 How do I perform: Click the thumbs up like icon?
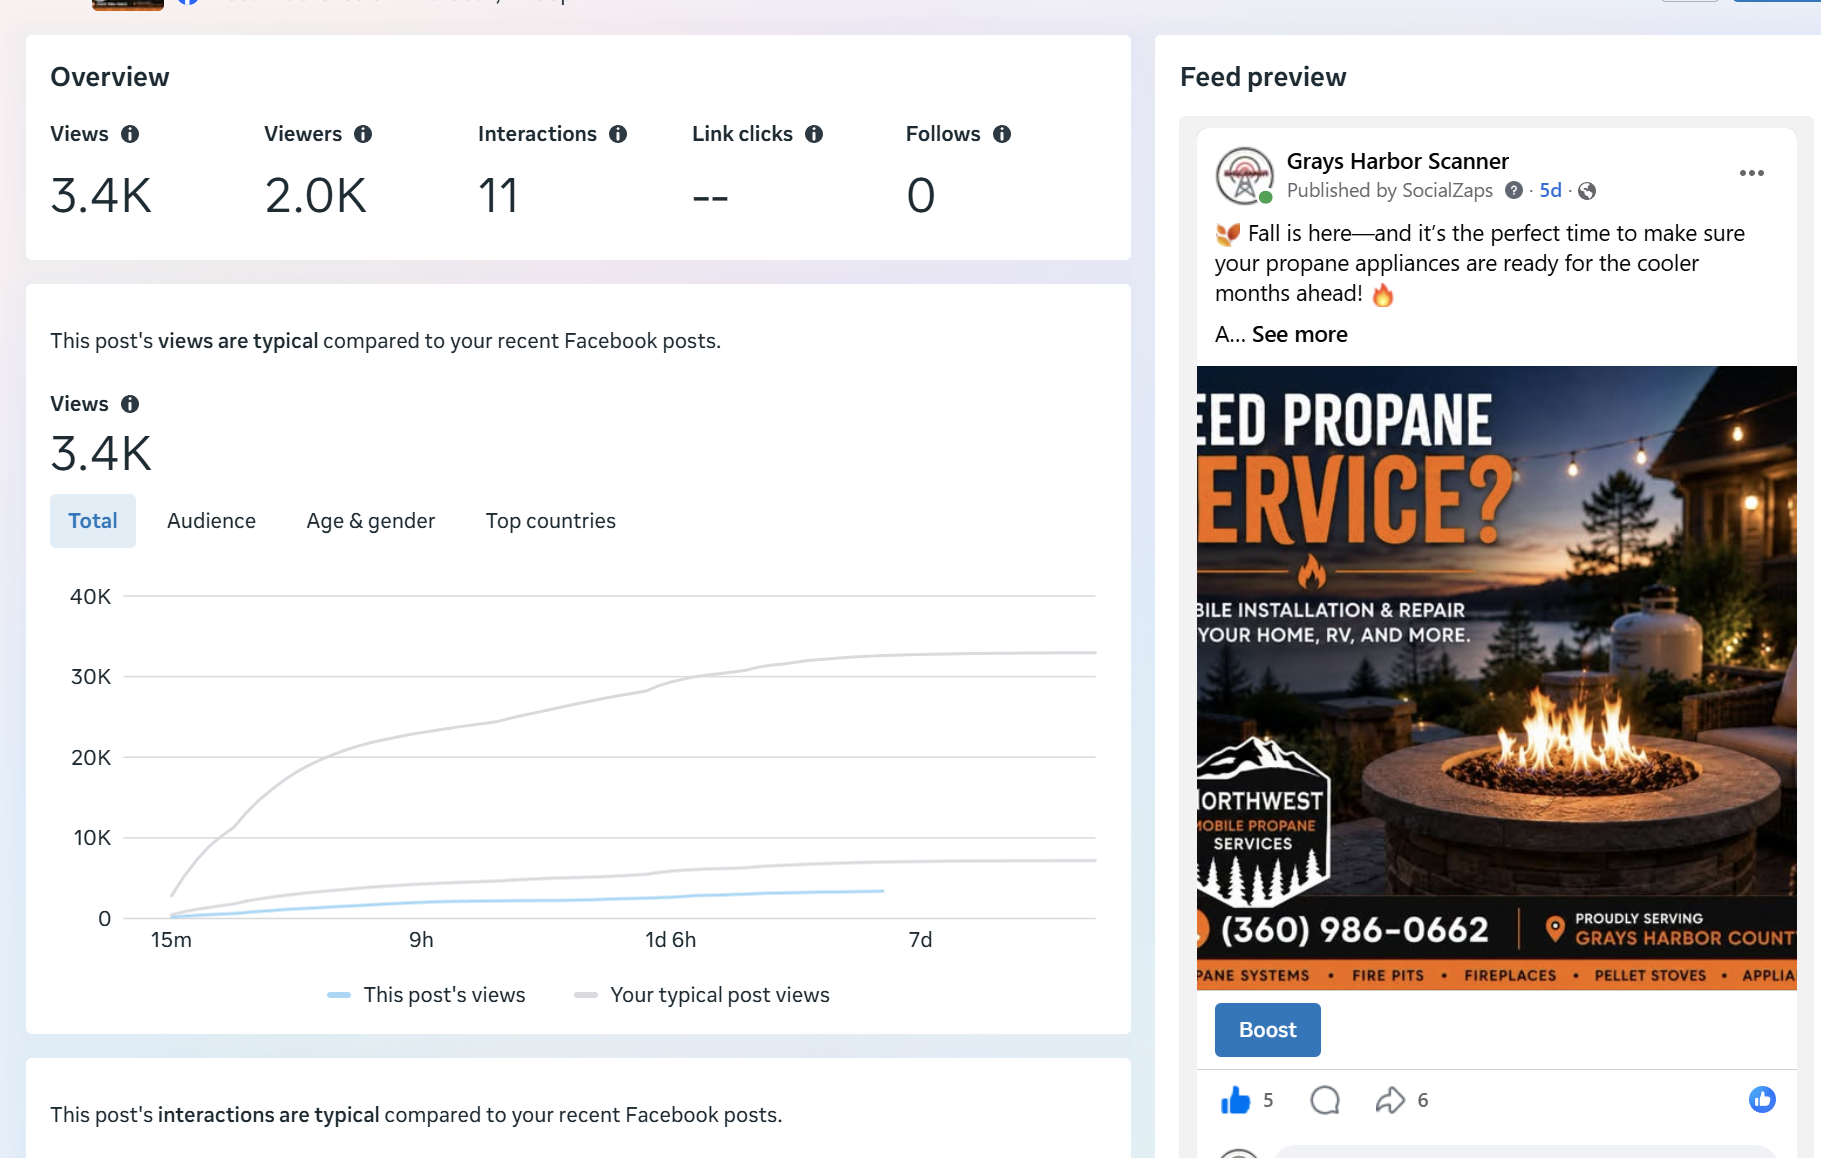1236,1100
